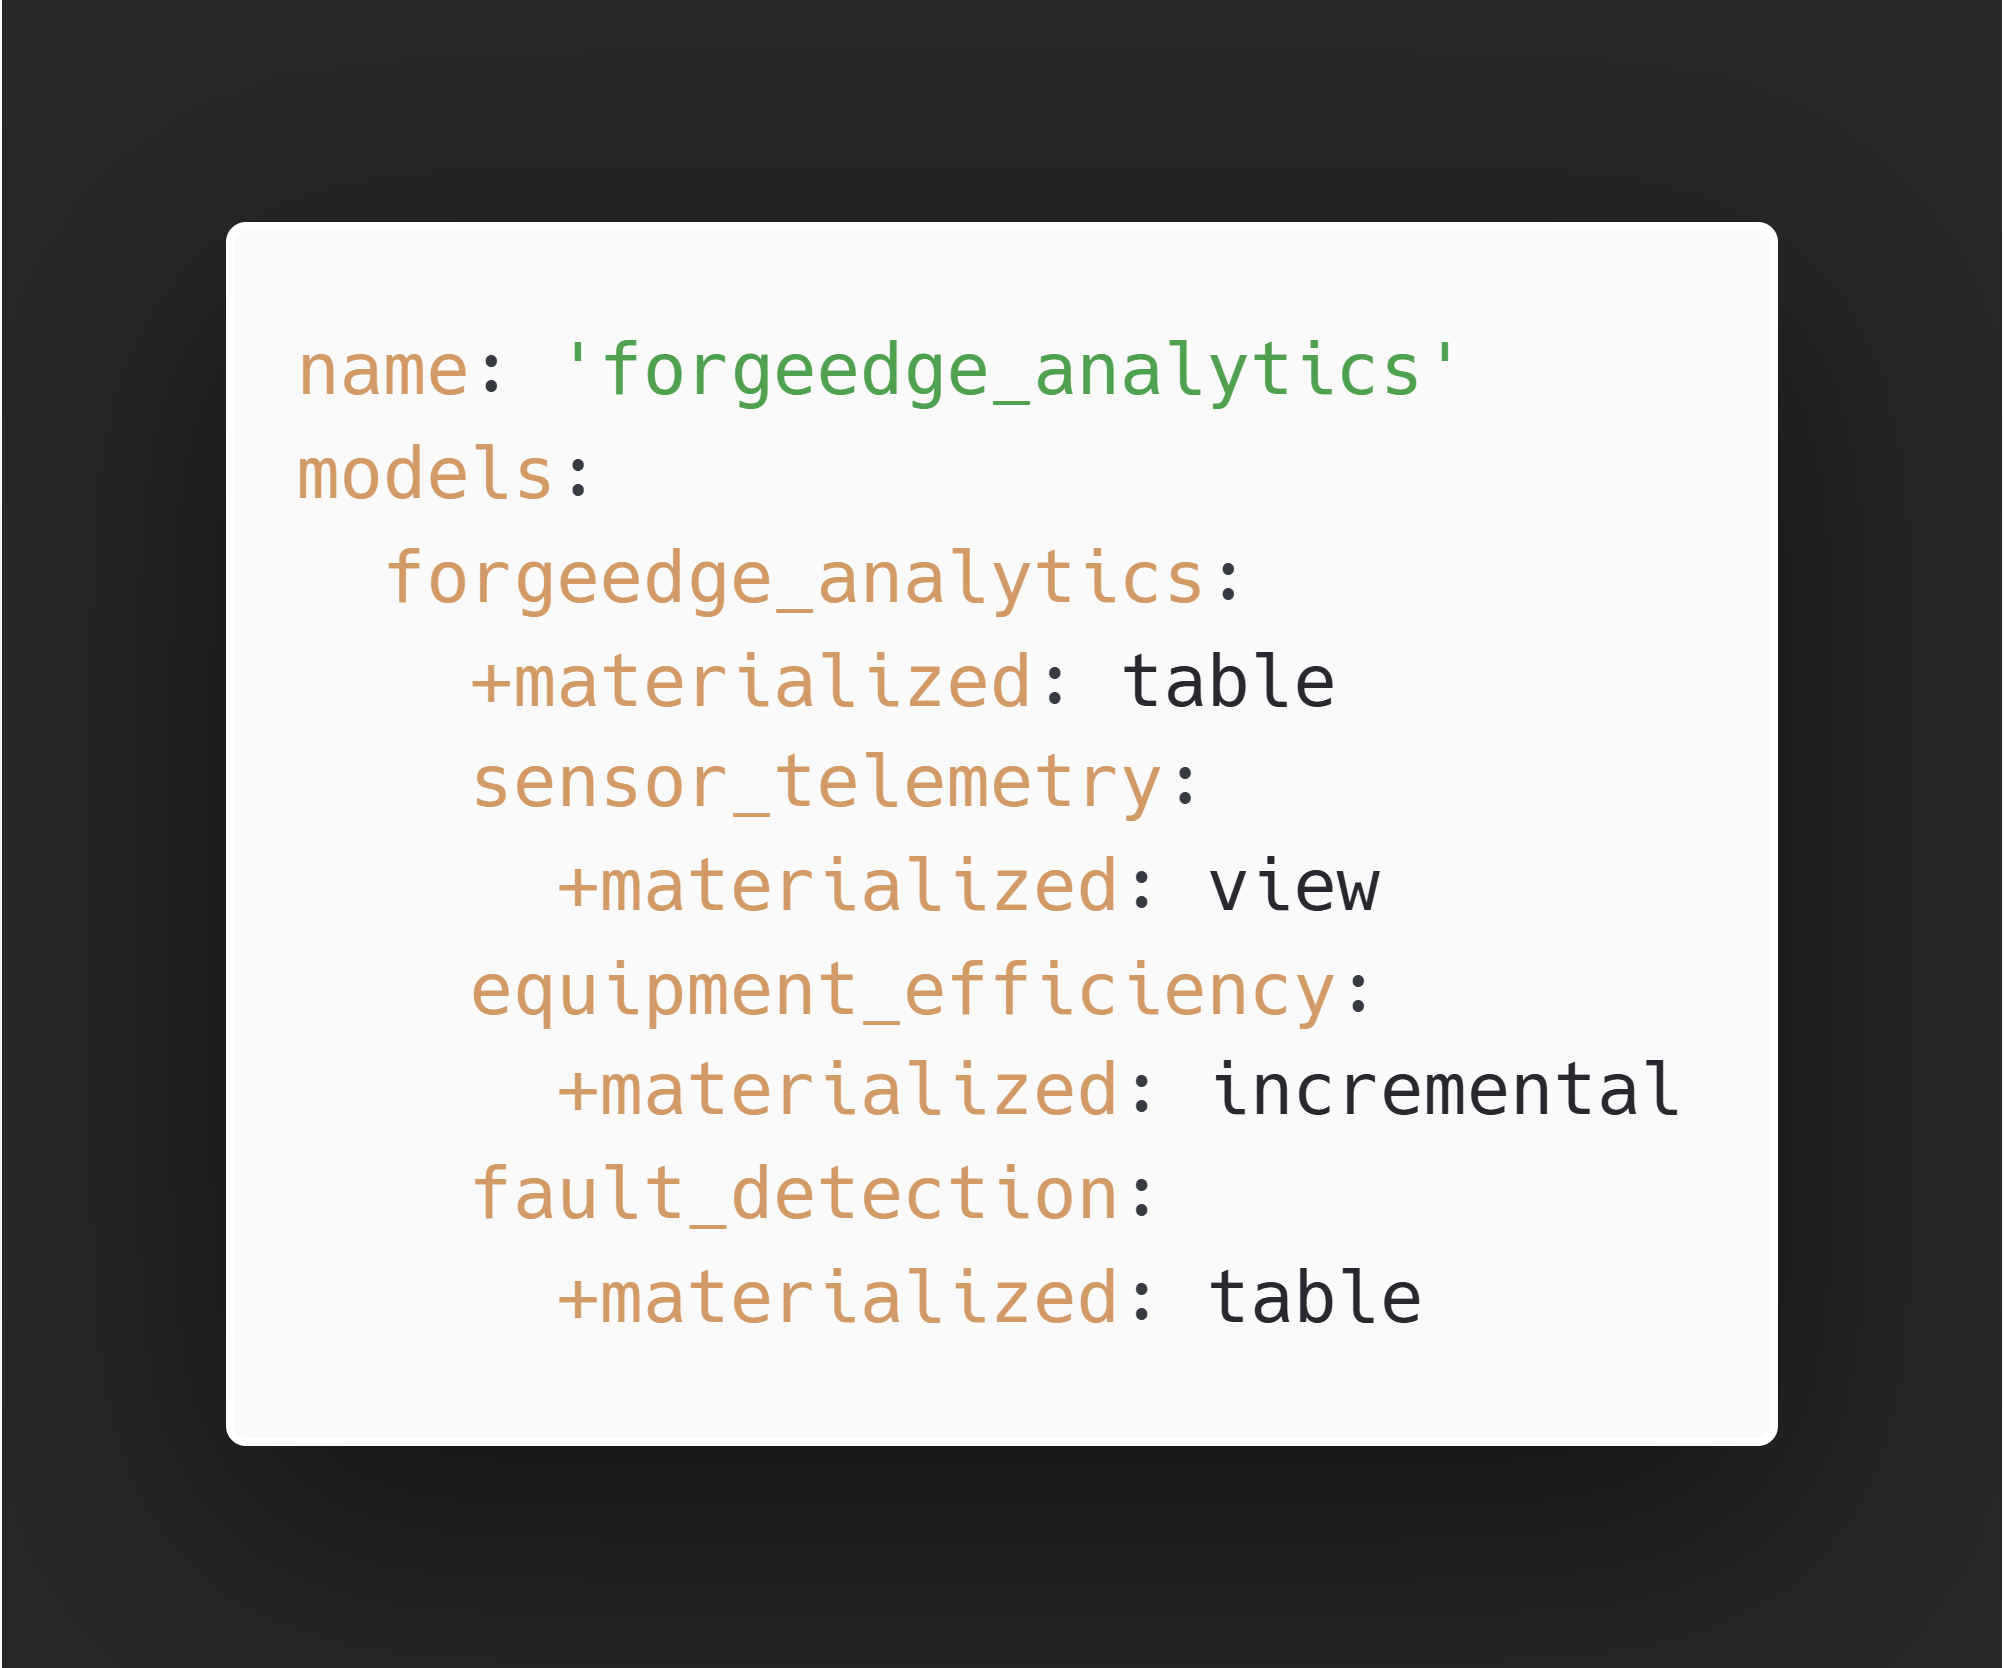2004x1668 pixels.
Task: Click the first 'table' value under forgeedge_analytics
Action: coord(1228,682)
